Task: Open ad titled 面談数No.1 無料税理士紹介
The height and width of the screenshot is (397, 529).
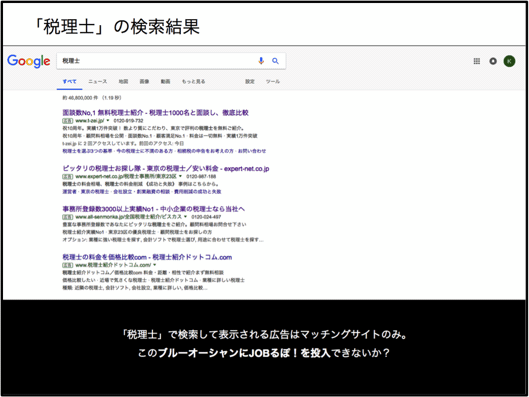Action: coord(156,113)
